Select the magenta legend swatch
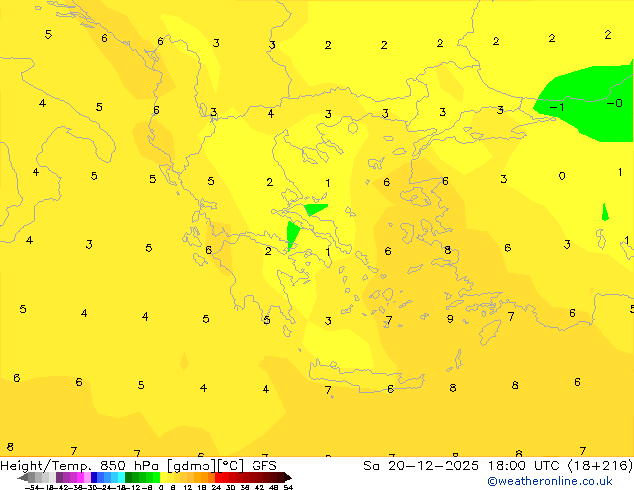Image resolution: width=634 pixels, height=490 pixels. tap(80, 477)
